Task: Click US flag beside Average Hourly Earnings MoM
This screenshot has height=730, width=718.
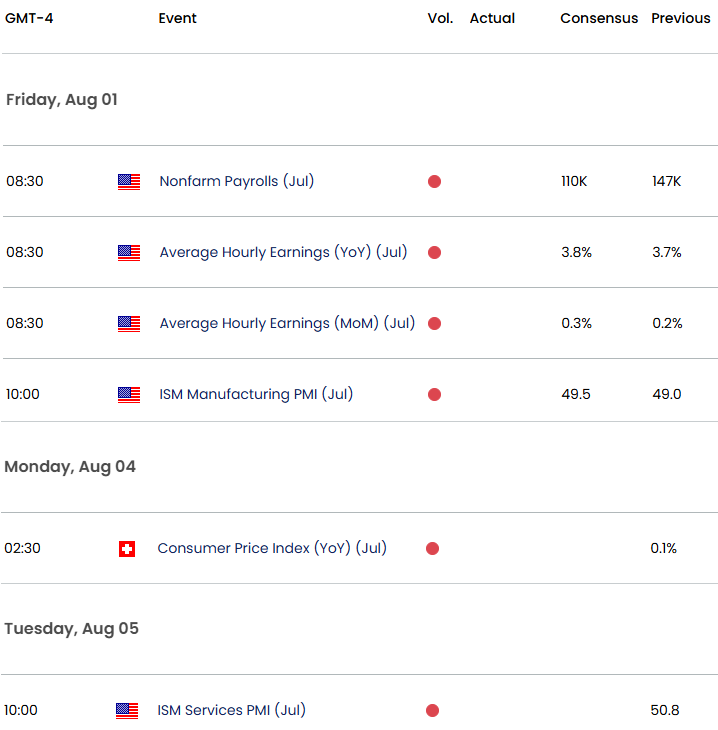Action: pos(129,324)
